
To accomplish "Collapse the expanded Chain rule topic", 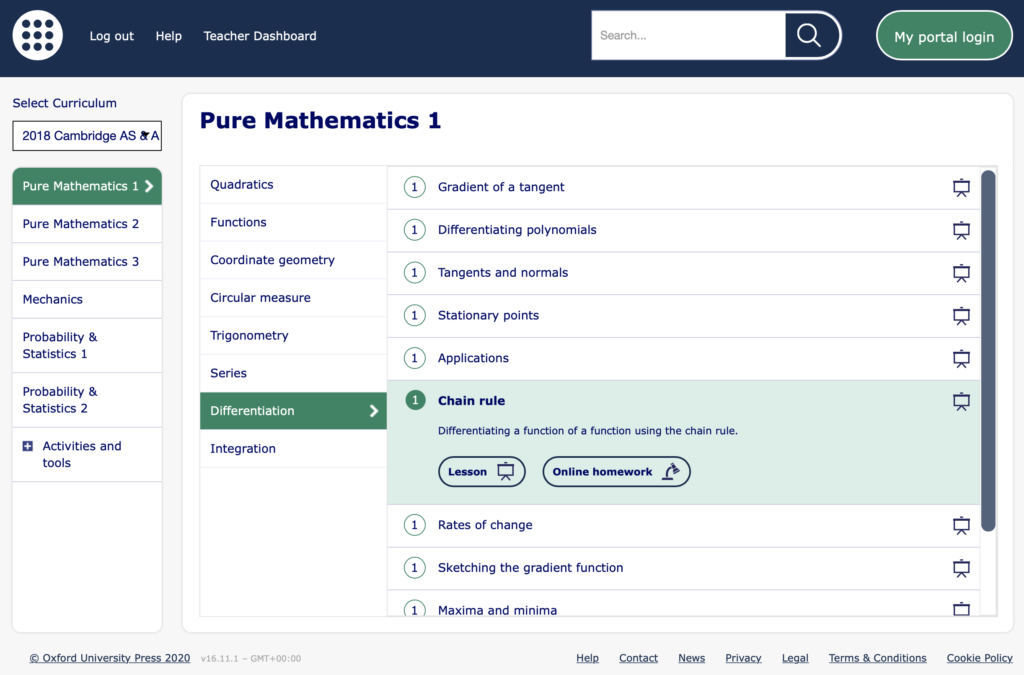I will click(470, 401).
